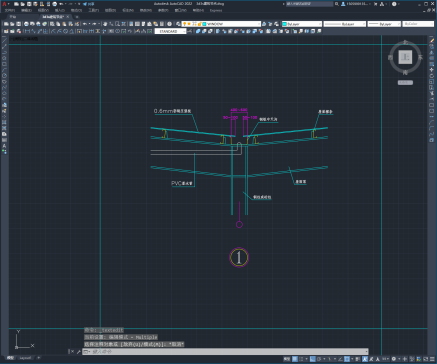Viewport: 437px width, 364px height.
Task: Select the Mirror tool in Modify toolbar
Action: point(431,53)
